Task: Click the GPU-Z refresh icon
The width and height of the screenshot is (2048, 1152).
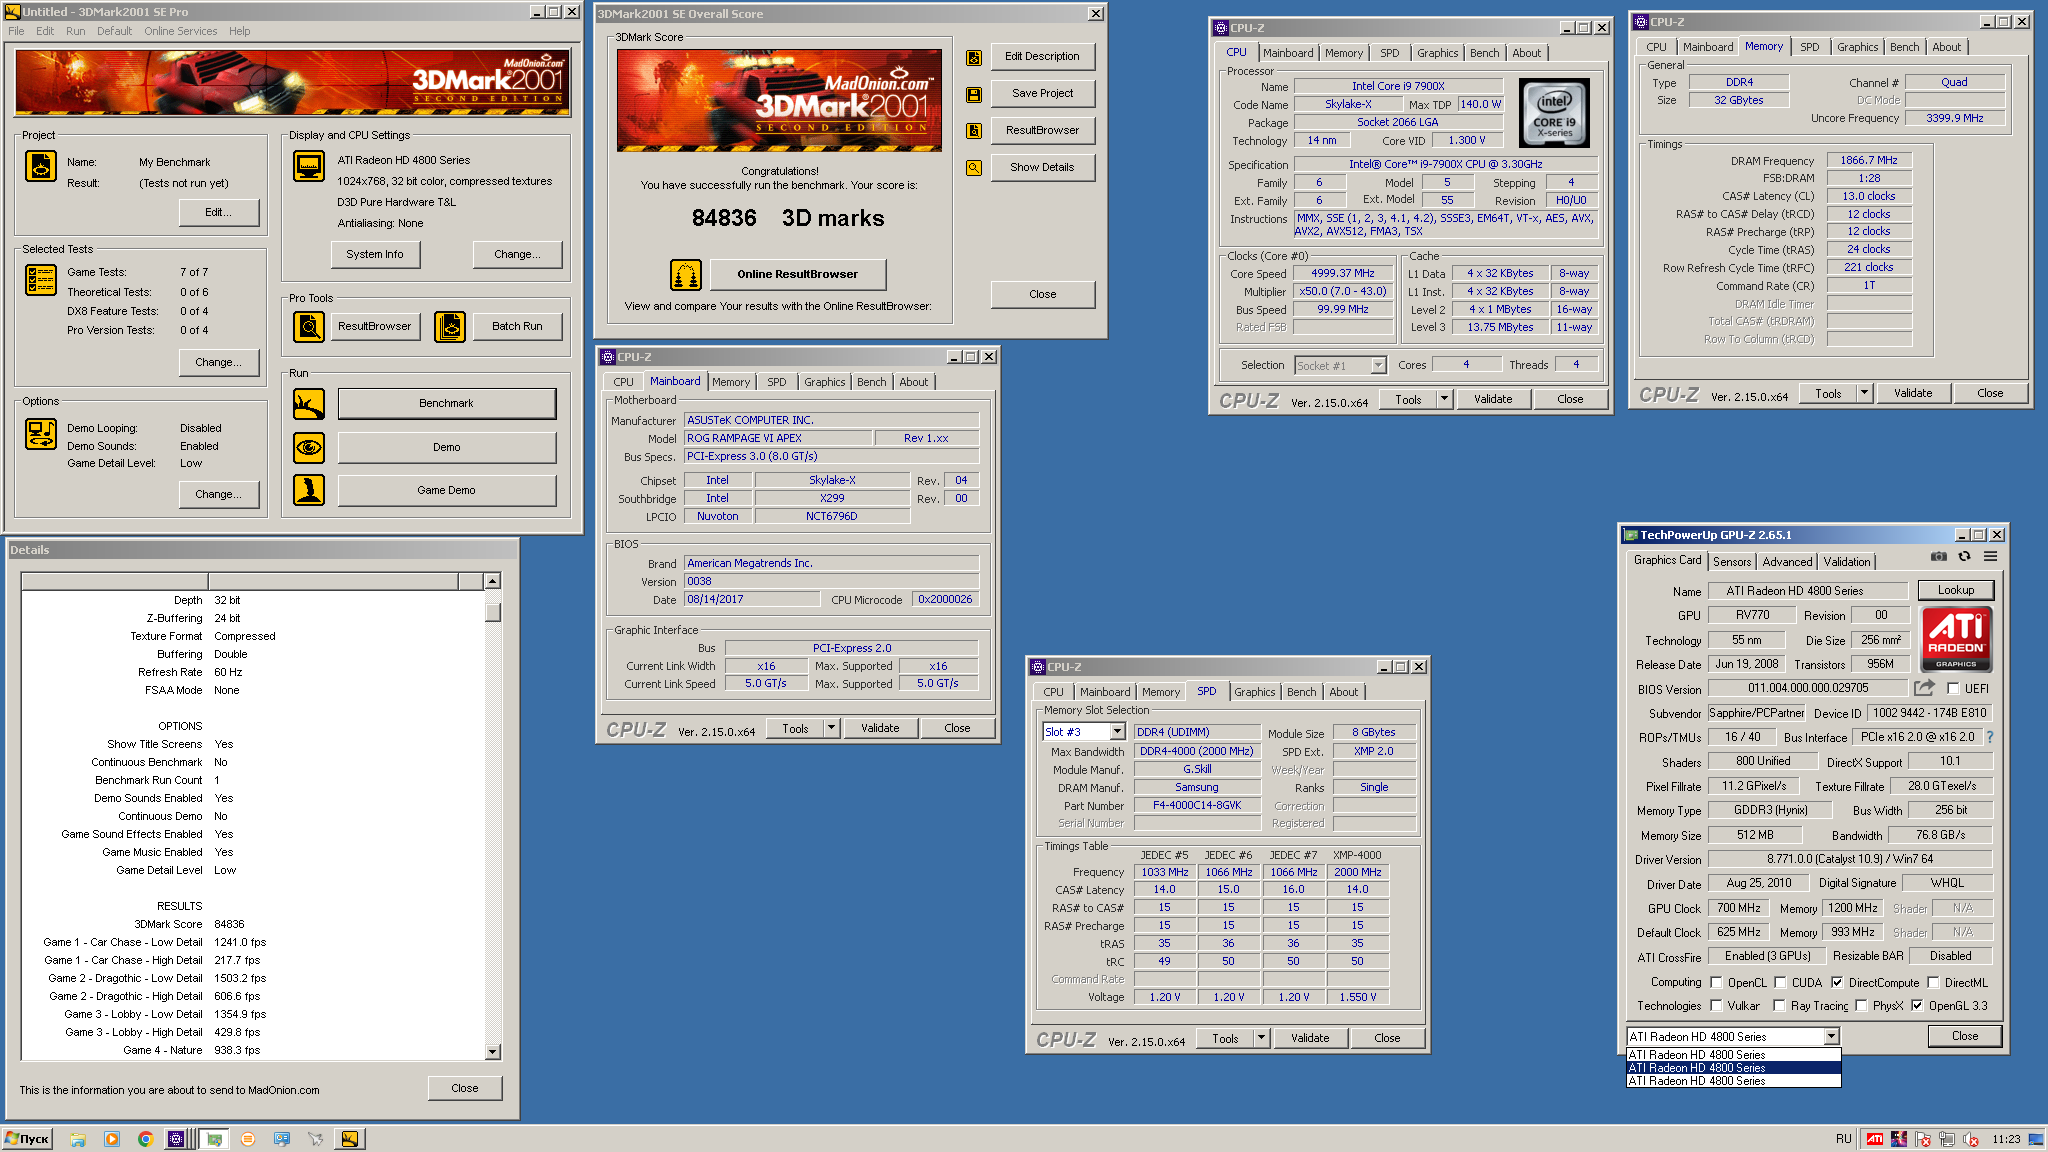Action: 1964,557
